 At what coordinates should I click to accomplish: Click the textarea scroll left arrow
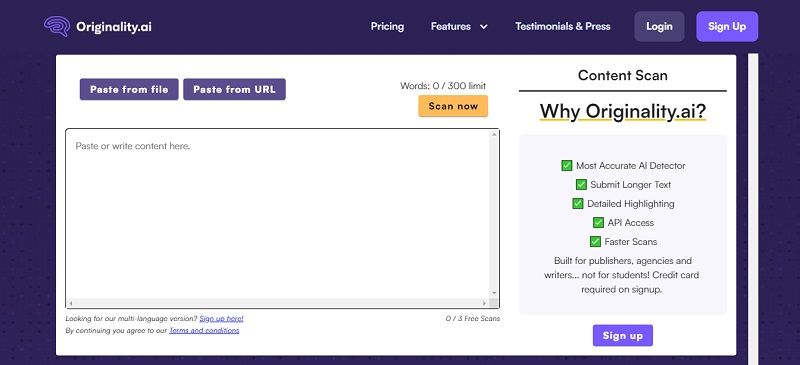click(x=71, y=303)
